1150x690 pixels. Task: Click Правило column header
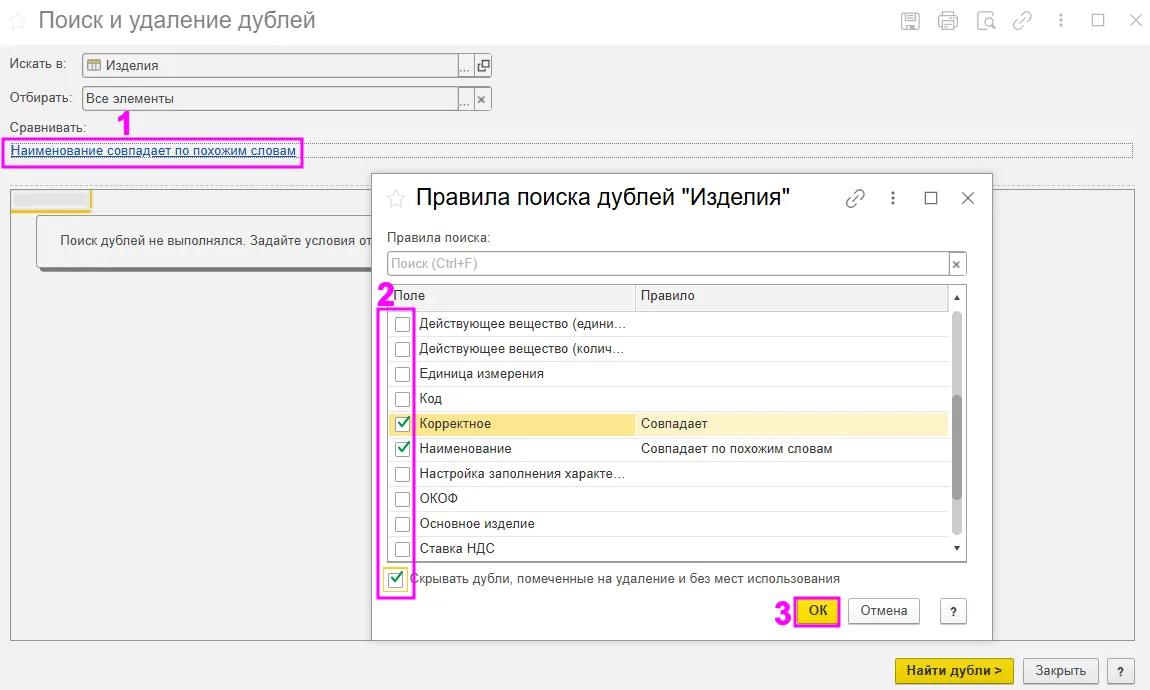(x=792, y=296)
